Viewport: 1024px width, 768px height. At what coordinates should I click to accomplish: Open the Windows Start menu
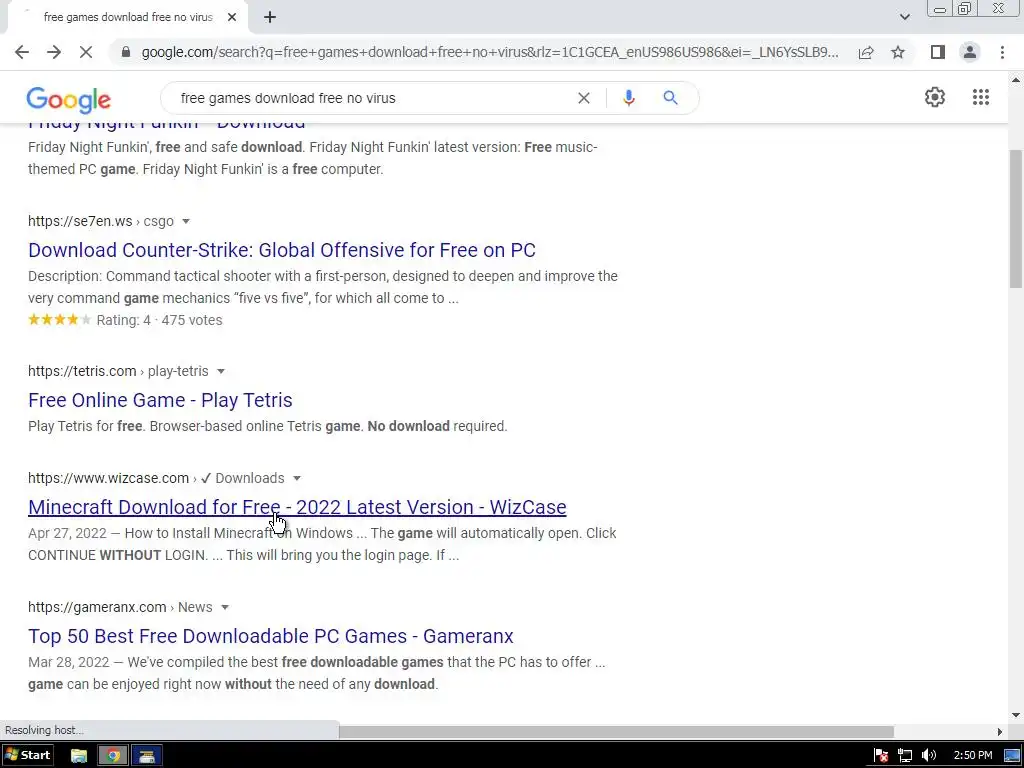click(27, 756)
